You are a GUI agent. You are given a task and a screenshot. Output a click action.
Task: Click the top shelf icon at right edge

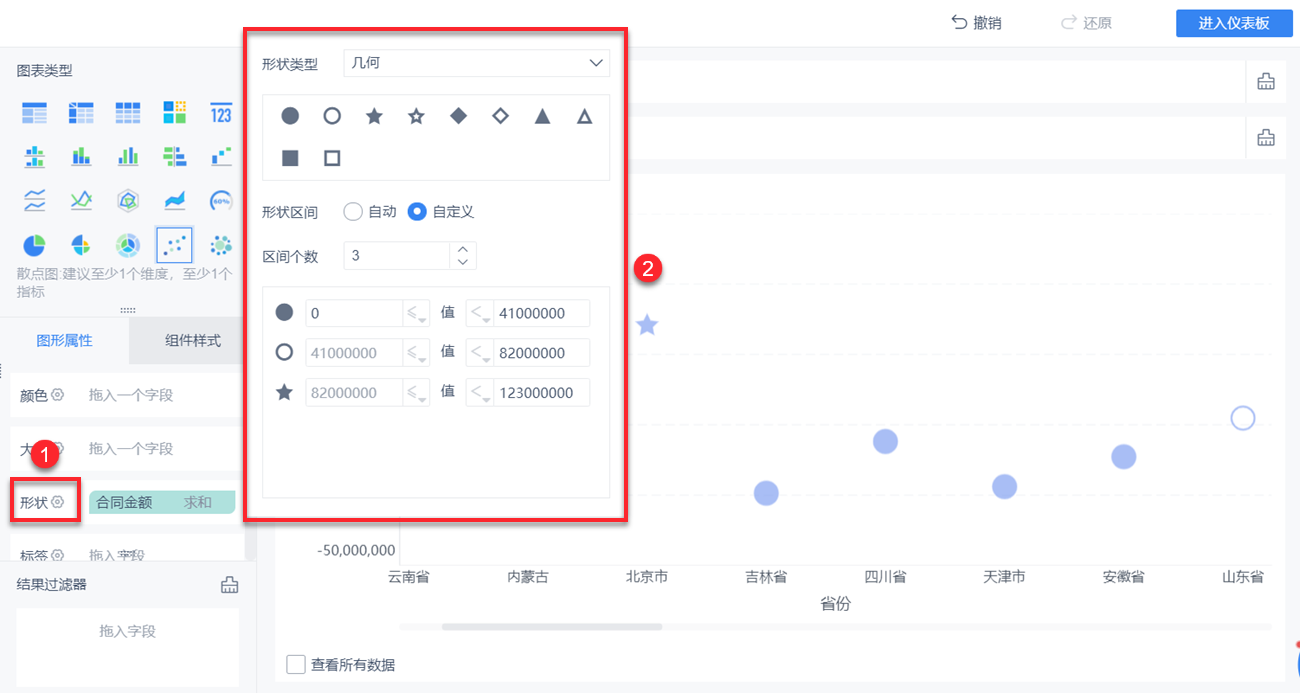coord(1266,82)
